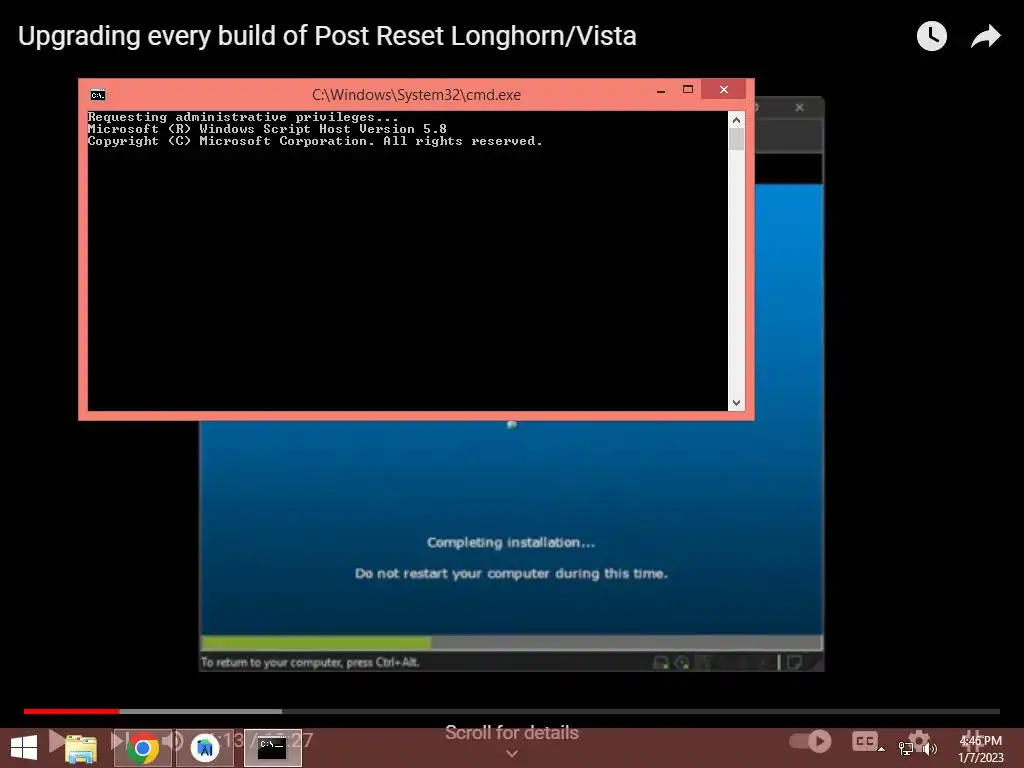Click the cmd scrollbar up arrow
1024x768 pixels.
pos(736,120)
